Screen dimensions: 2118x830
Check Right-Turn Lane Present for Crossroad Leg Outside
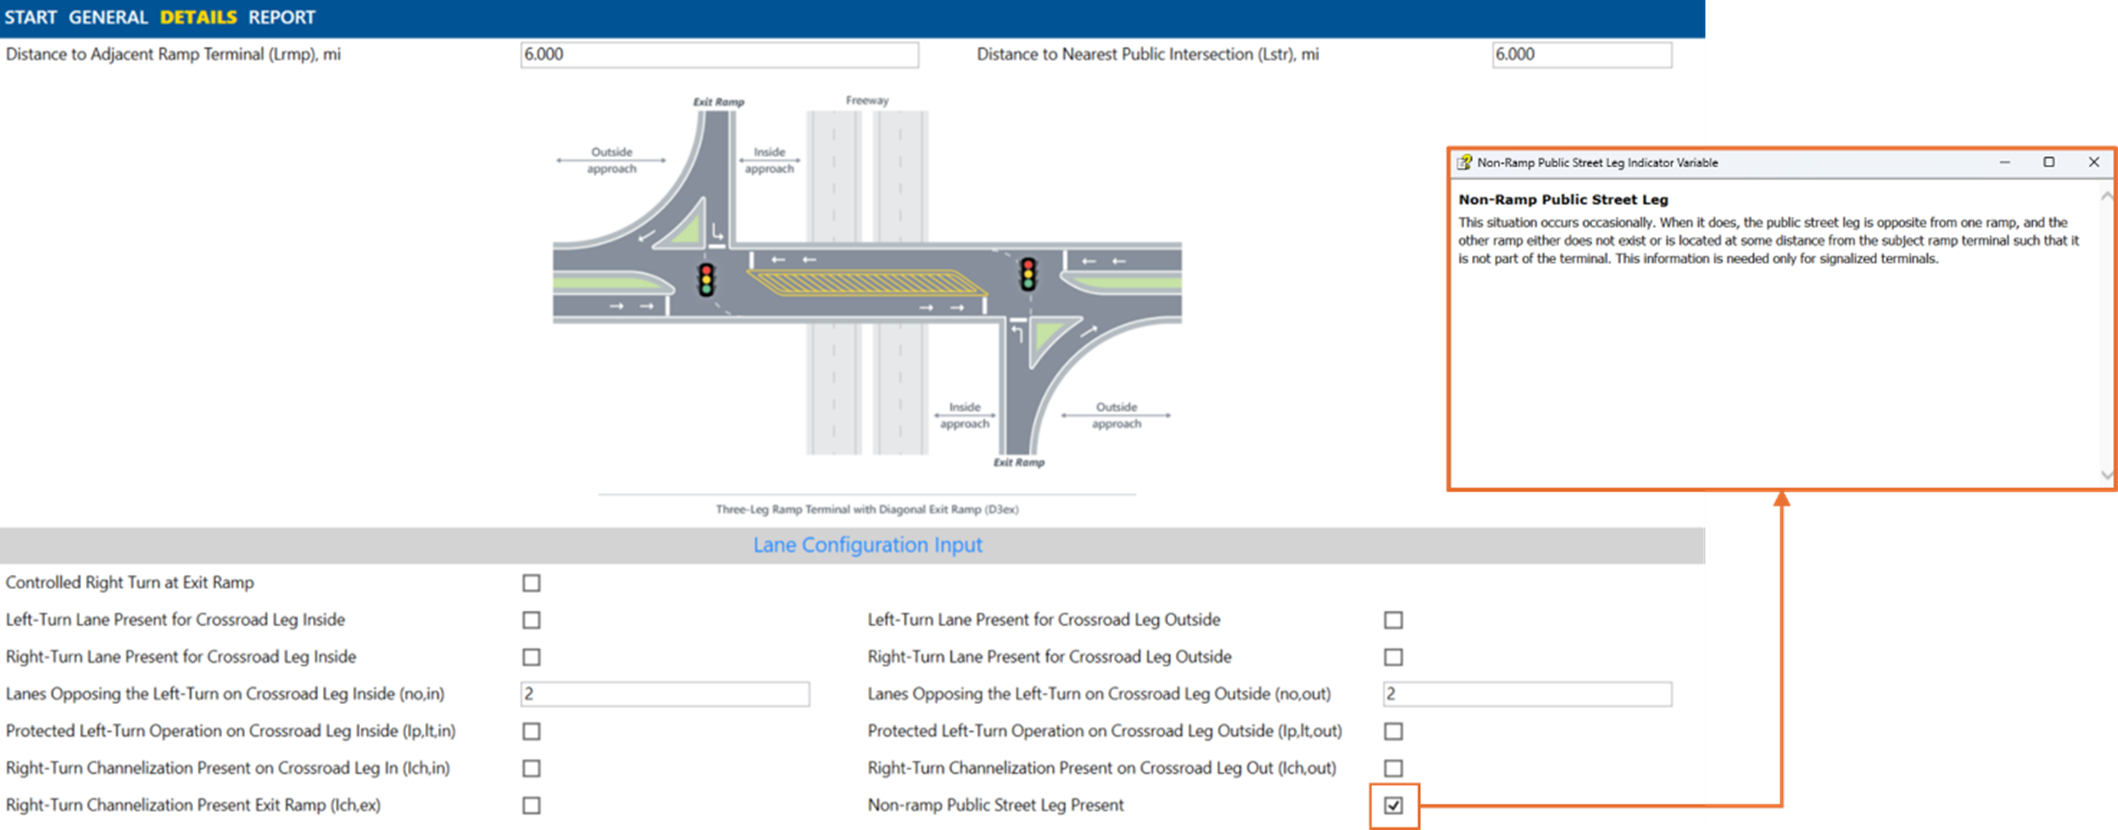(x=1393, y=657)
